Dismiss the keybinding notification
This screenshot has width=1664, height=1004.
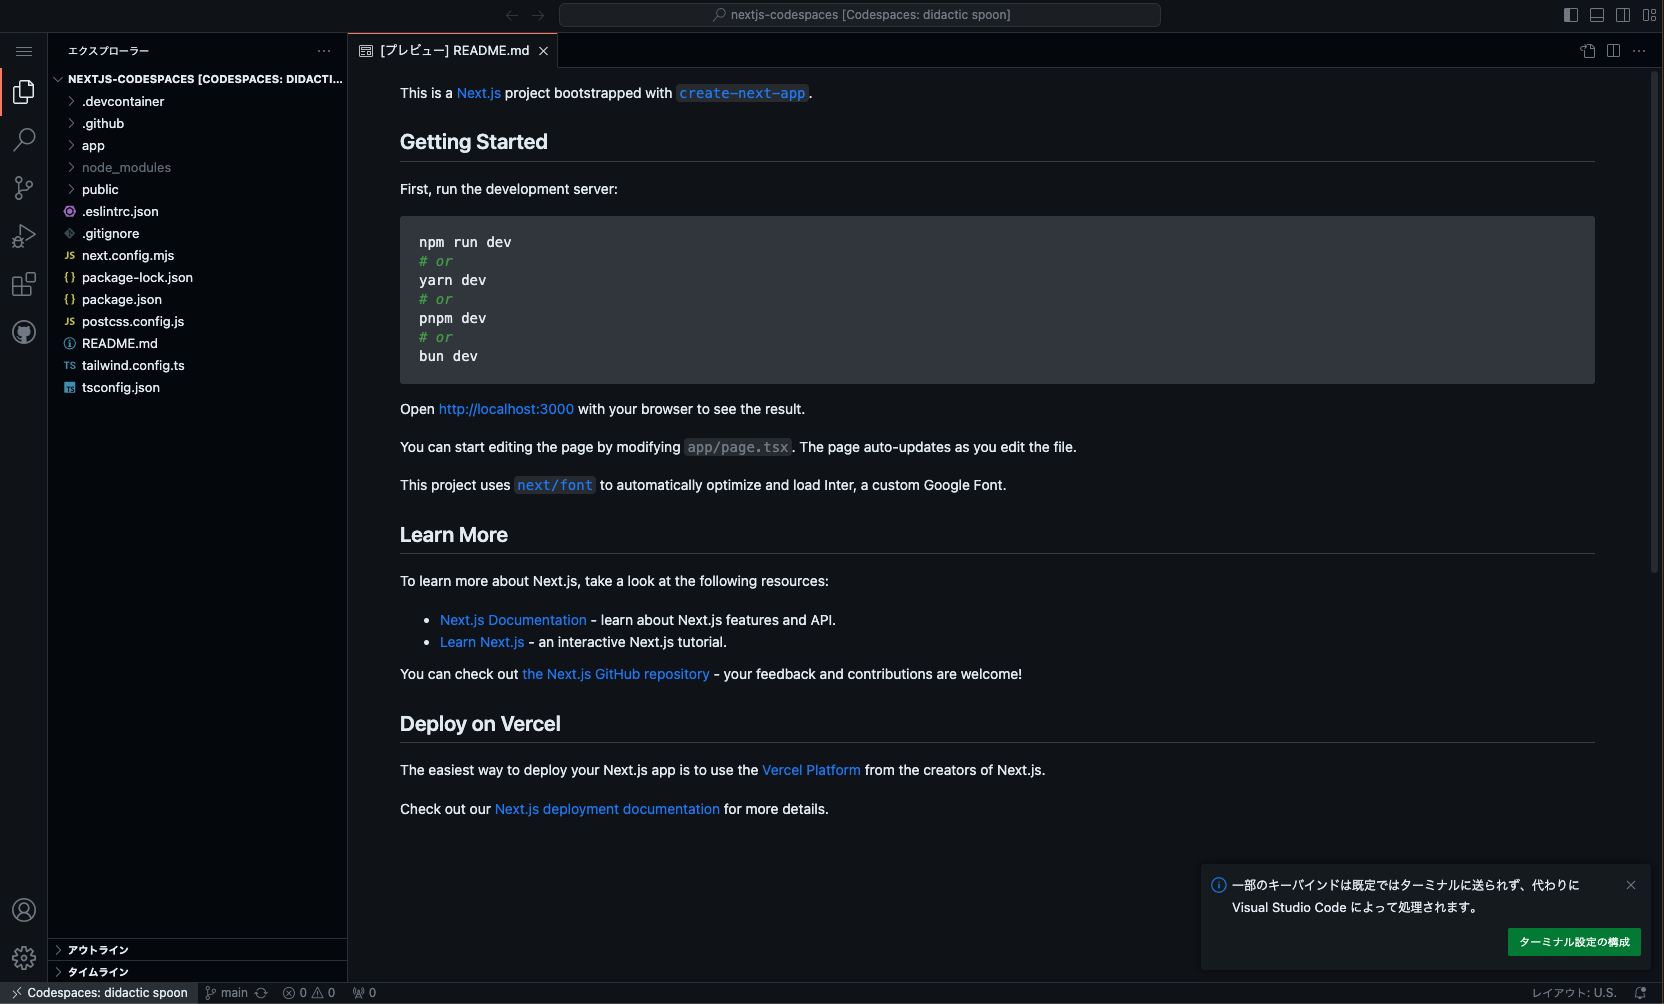click(1631, 885)
